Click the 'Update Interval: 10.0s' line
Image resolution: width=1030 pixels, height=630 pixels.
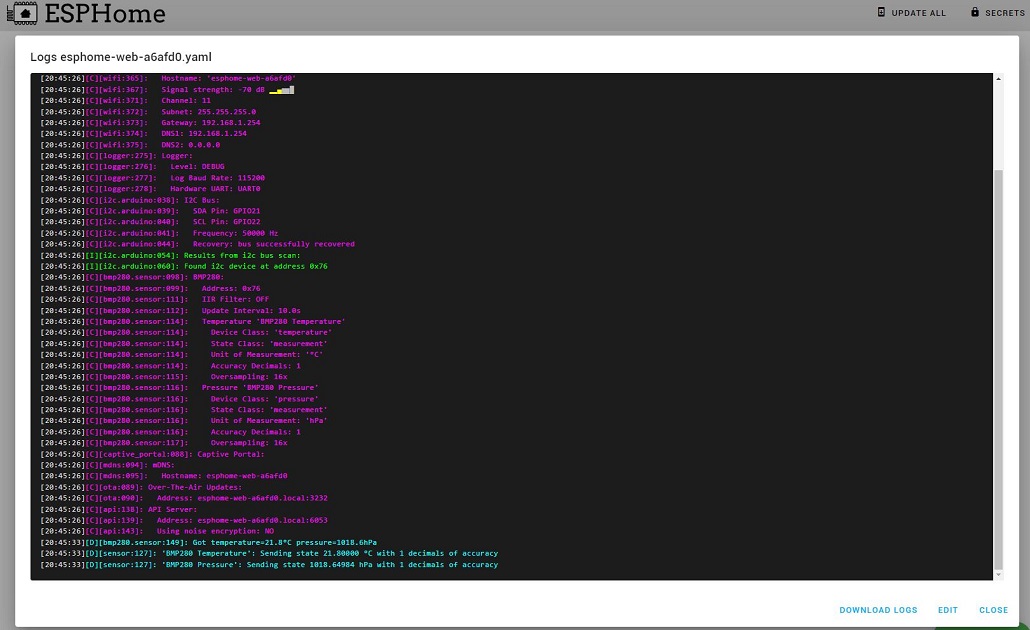[171, 311]
